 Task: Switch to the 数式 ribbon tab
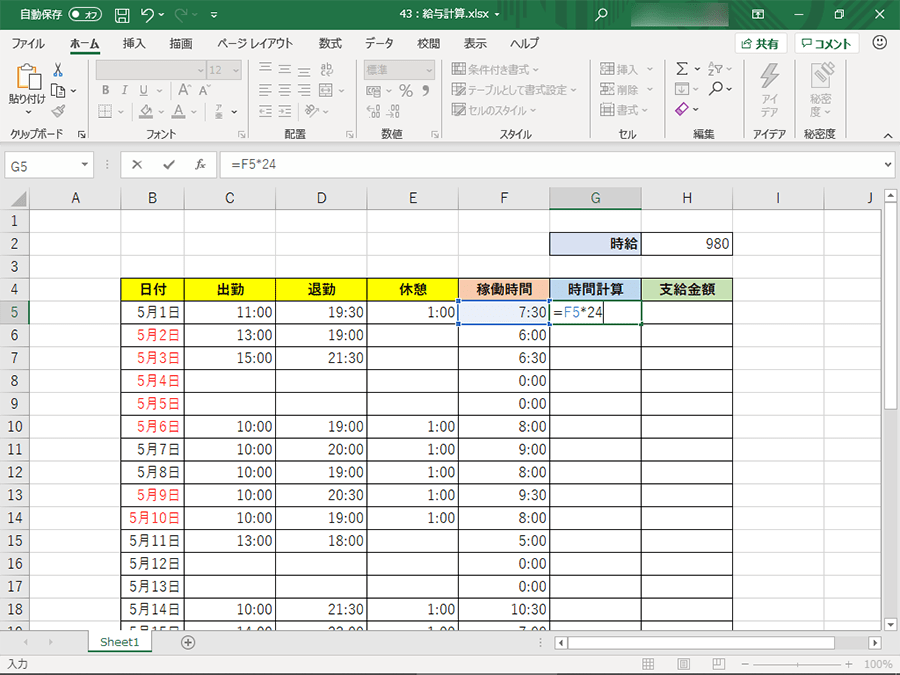point(330,44)
